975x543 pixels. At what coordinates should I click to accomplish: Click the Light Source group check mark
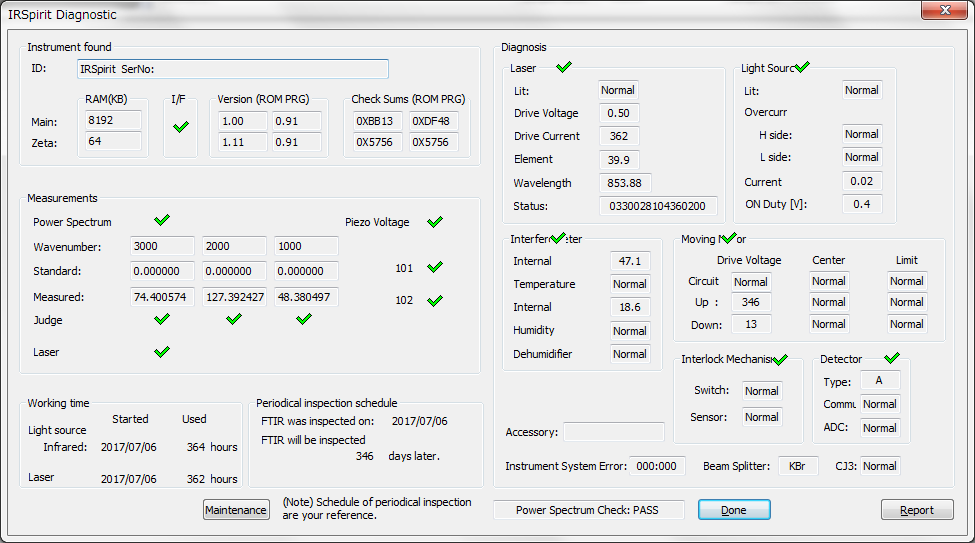coord(802,67)
